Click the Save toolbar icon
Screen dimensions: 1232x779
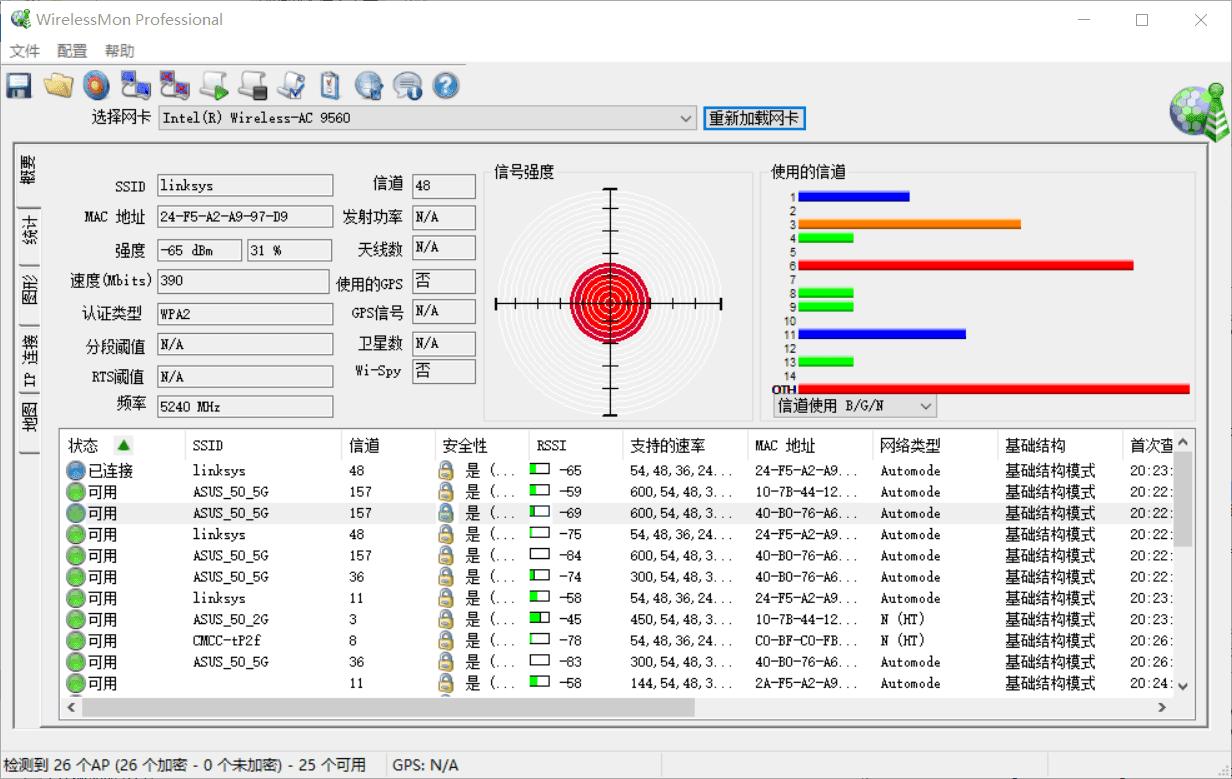coord(18,85)
